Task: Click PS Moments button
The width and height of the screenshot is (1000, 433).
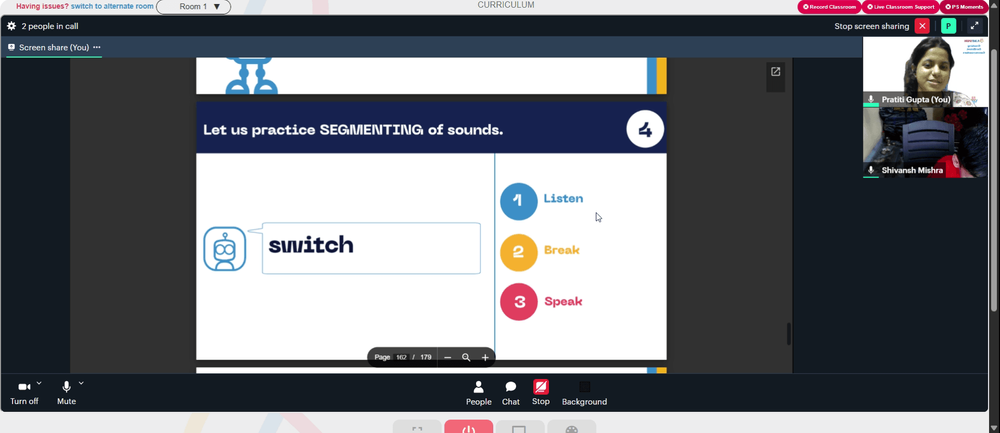Action: 963,7
